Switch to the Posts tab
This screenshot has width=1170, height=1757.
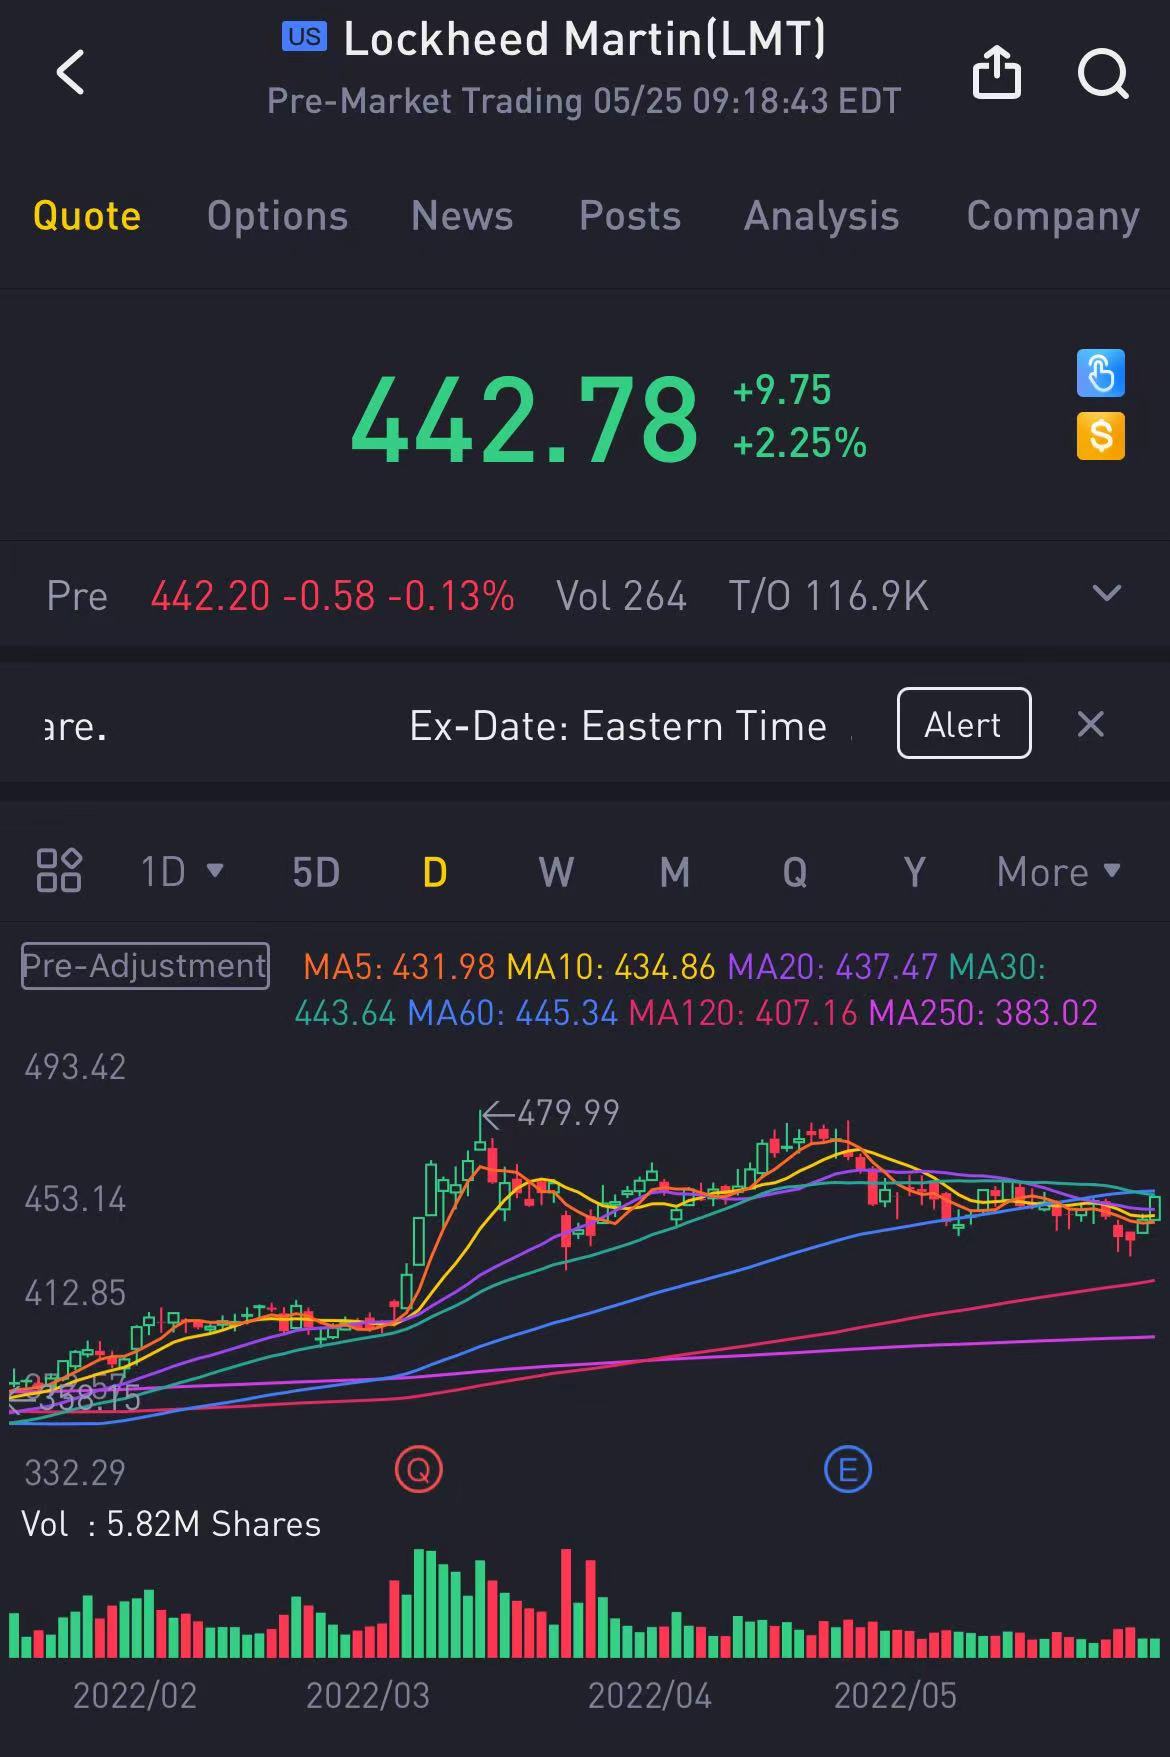[630, 216]
